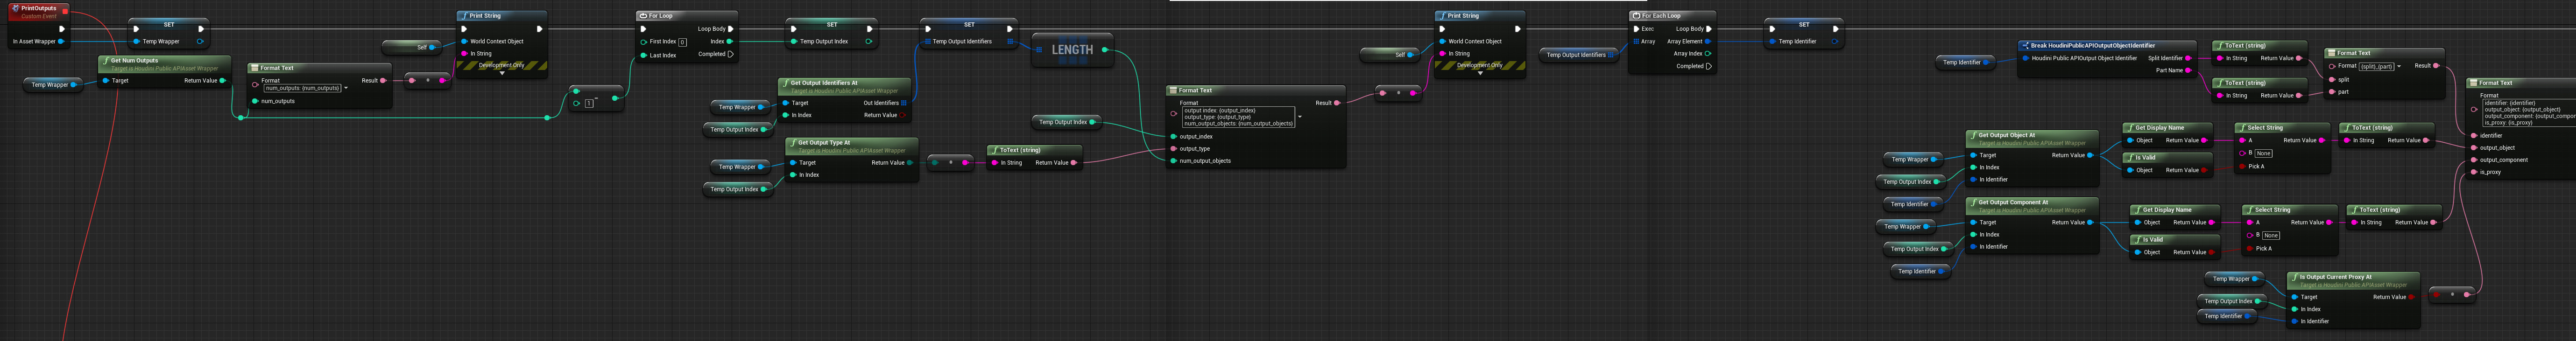Click the num_outputs input pin on Format Text

point(255,101)
